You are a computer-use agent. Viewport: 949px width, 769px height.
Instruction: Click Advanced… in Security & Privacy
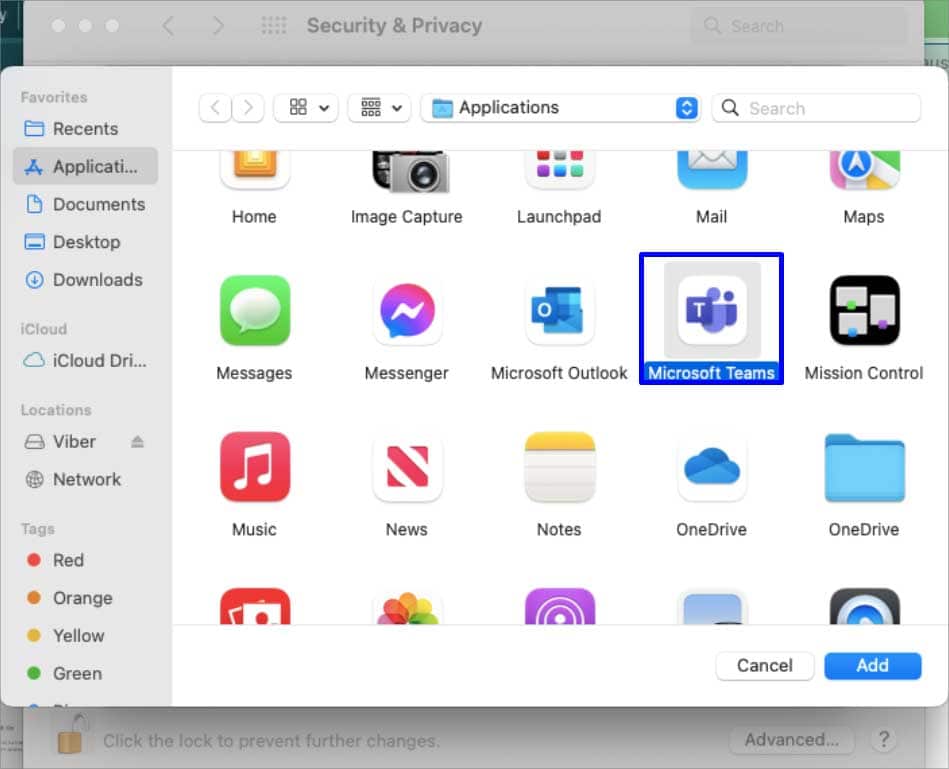[792, 740]
